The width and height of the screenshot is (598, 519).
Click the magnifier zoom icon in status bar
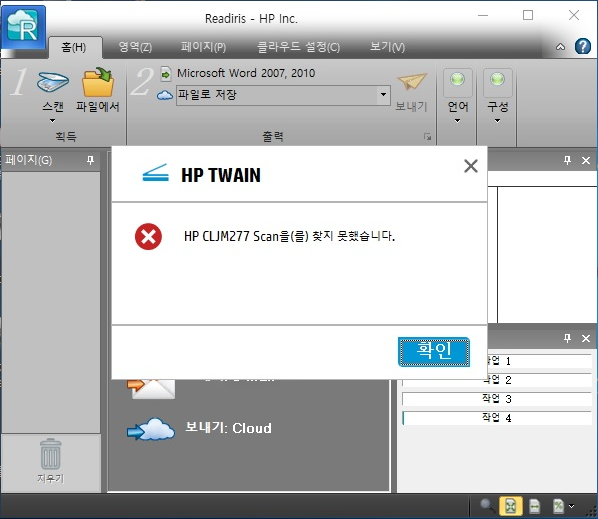pos(487,506)
